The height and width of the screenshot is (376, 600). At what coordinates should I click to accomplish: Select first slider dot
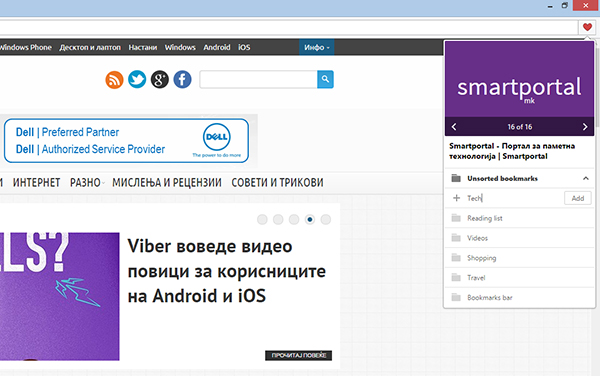[262, 220]
